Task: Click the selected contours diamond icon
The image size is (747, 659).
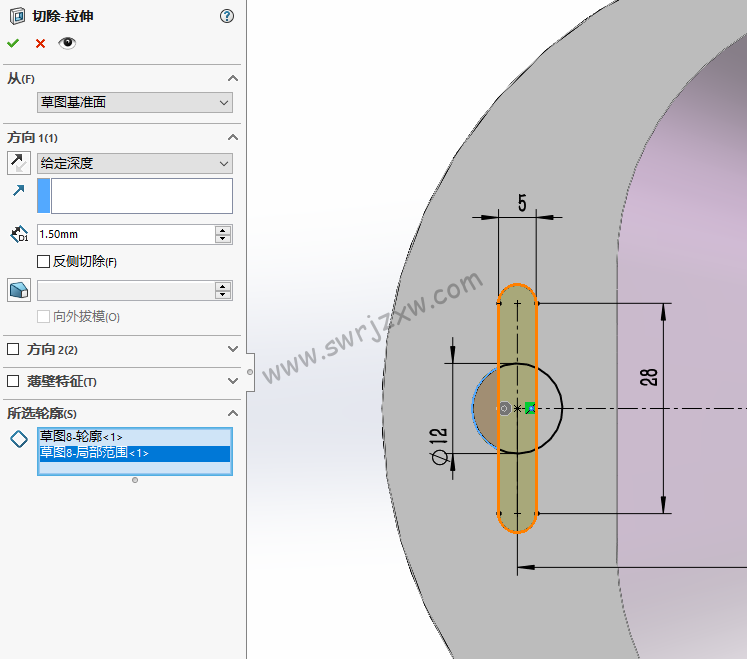Action: click(x=19, y=439)
